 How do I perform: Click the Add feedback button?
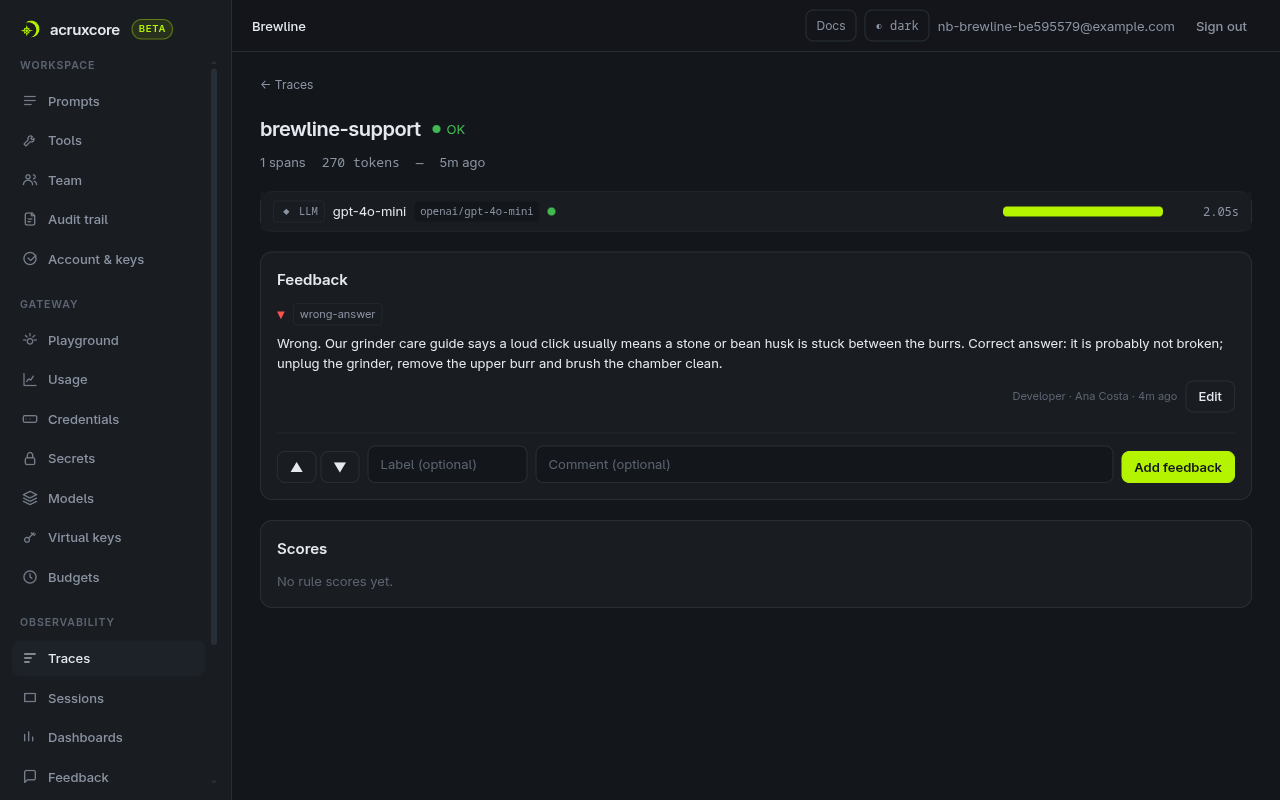click(1178, 467)
